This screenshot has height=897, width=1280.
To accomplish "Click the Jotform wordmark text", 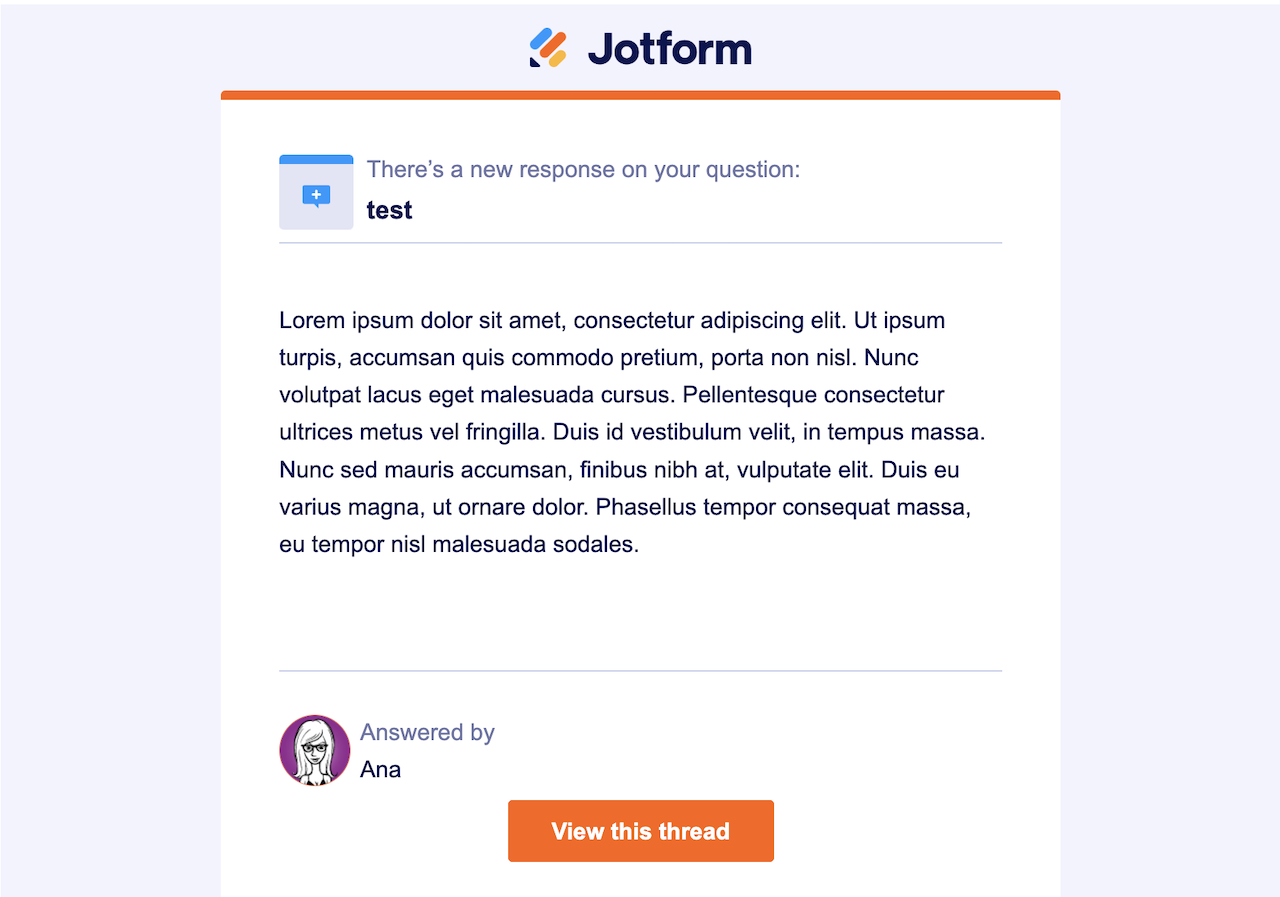I will [669, 48].
